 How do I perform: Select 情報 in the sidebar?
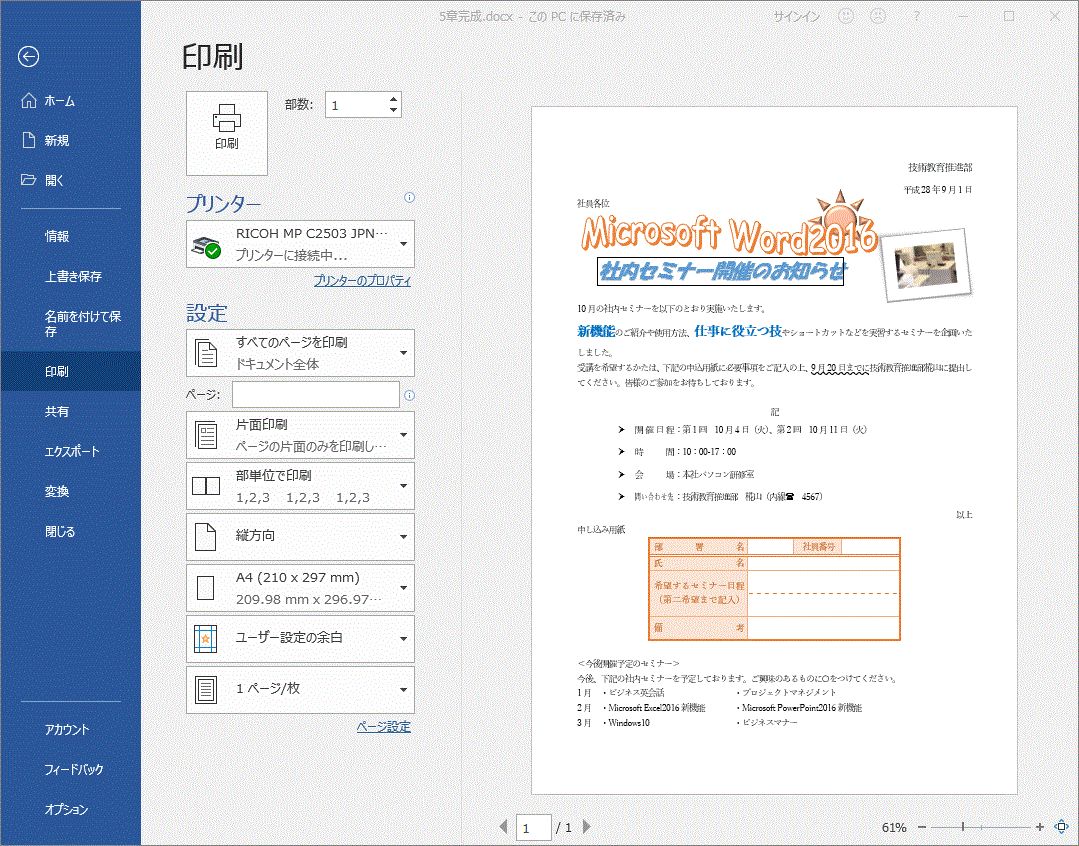point(70,236)
